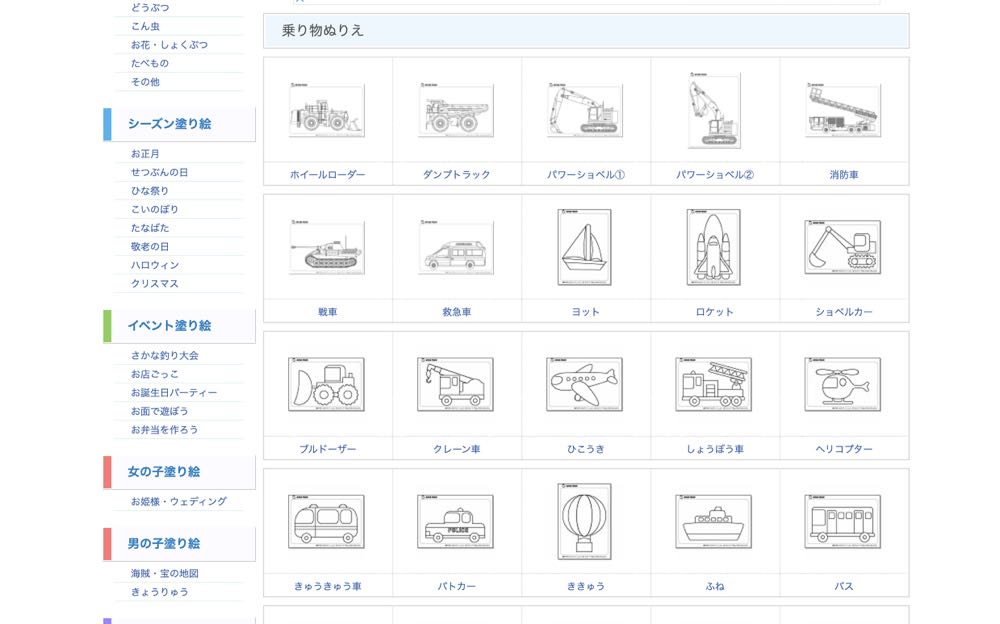The width and height of the screenshot is (1000, 624).
Task: Click the ヨット sailboat thumbnail image
Action: click(x=585, y=247)
